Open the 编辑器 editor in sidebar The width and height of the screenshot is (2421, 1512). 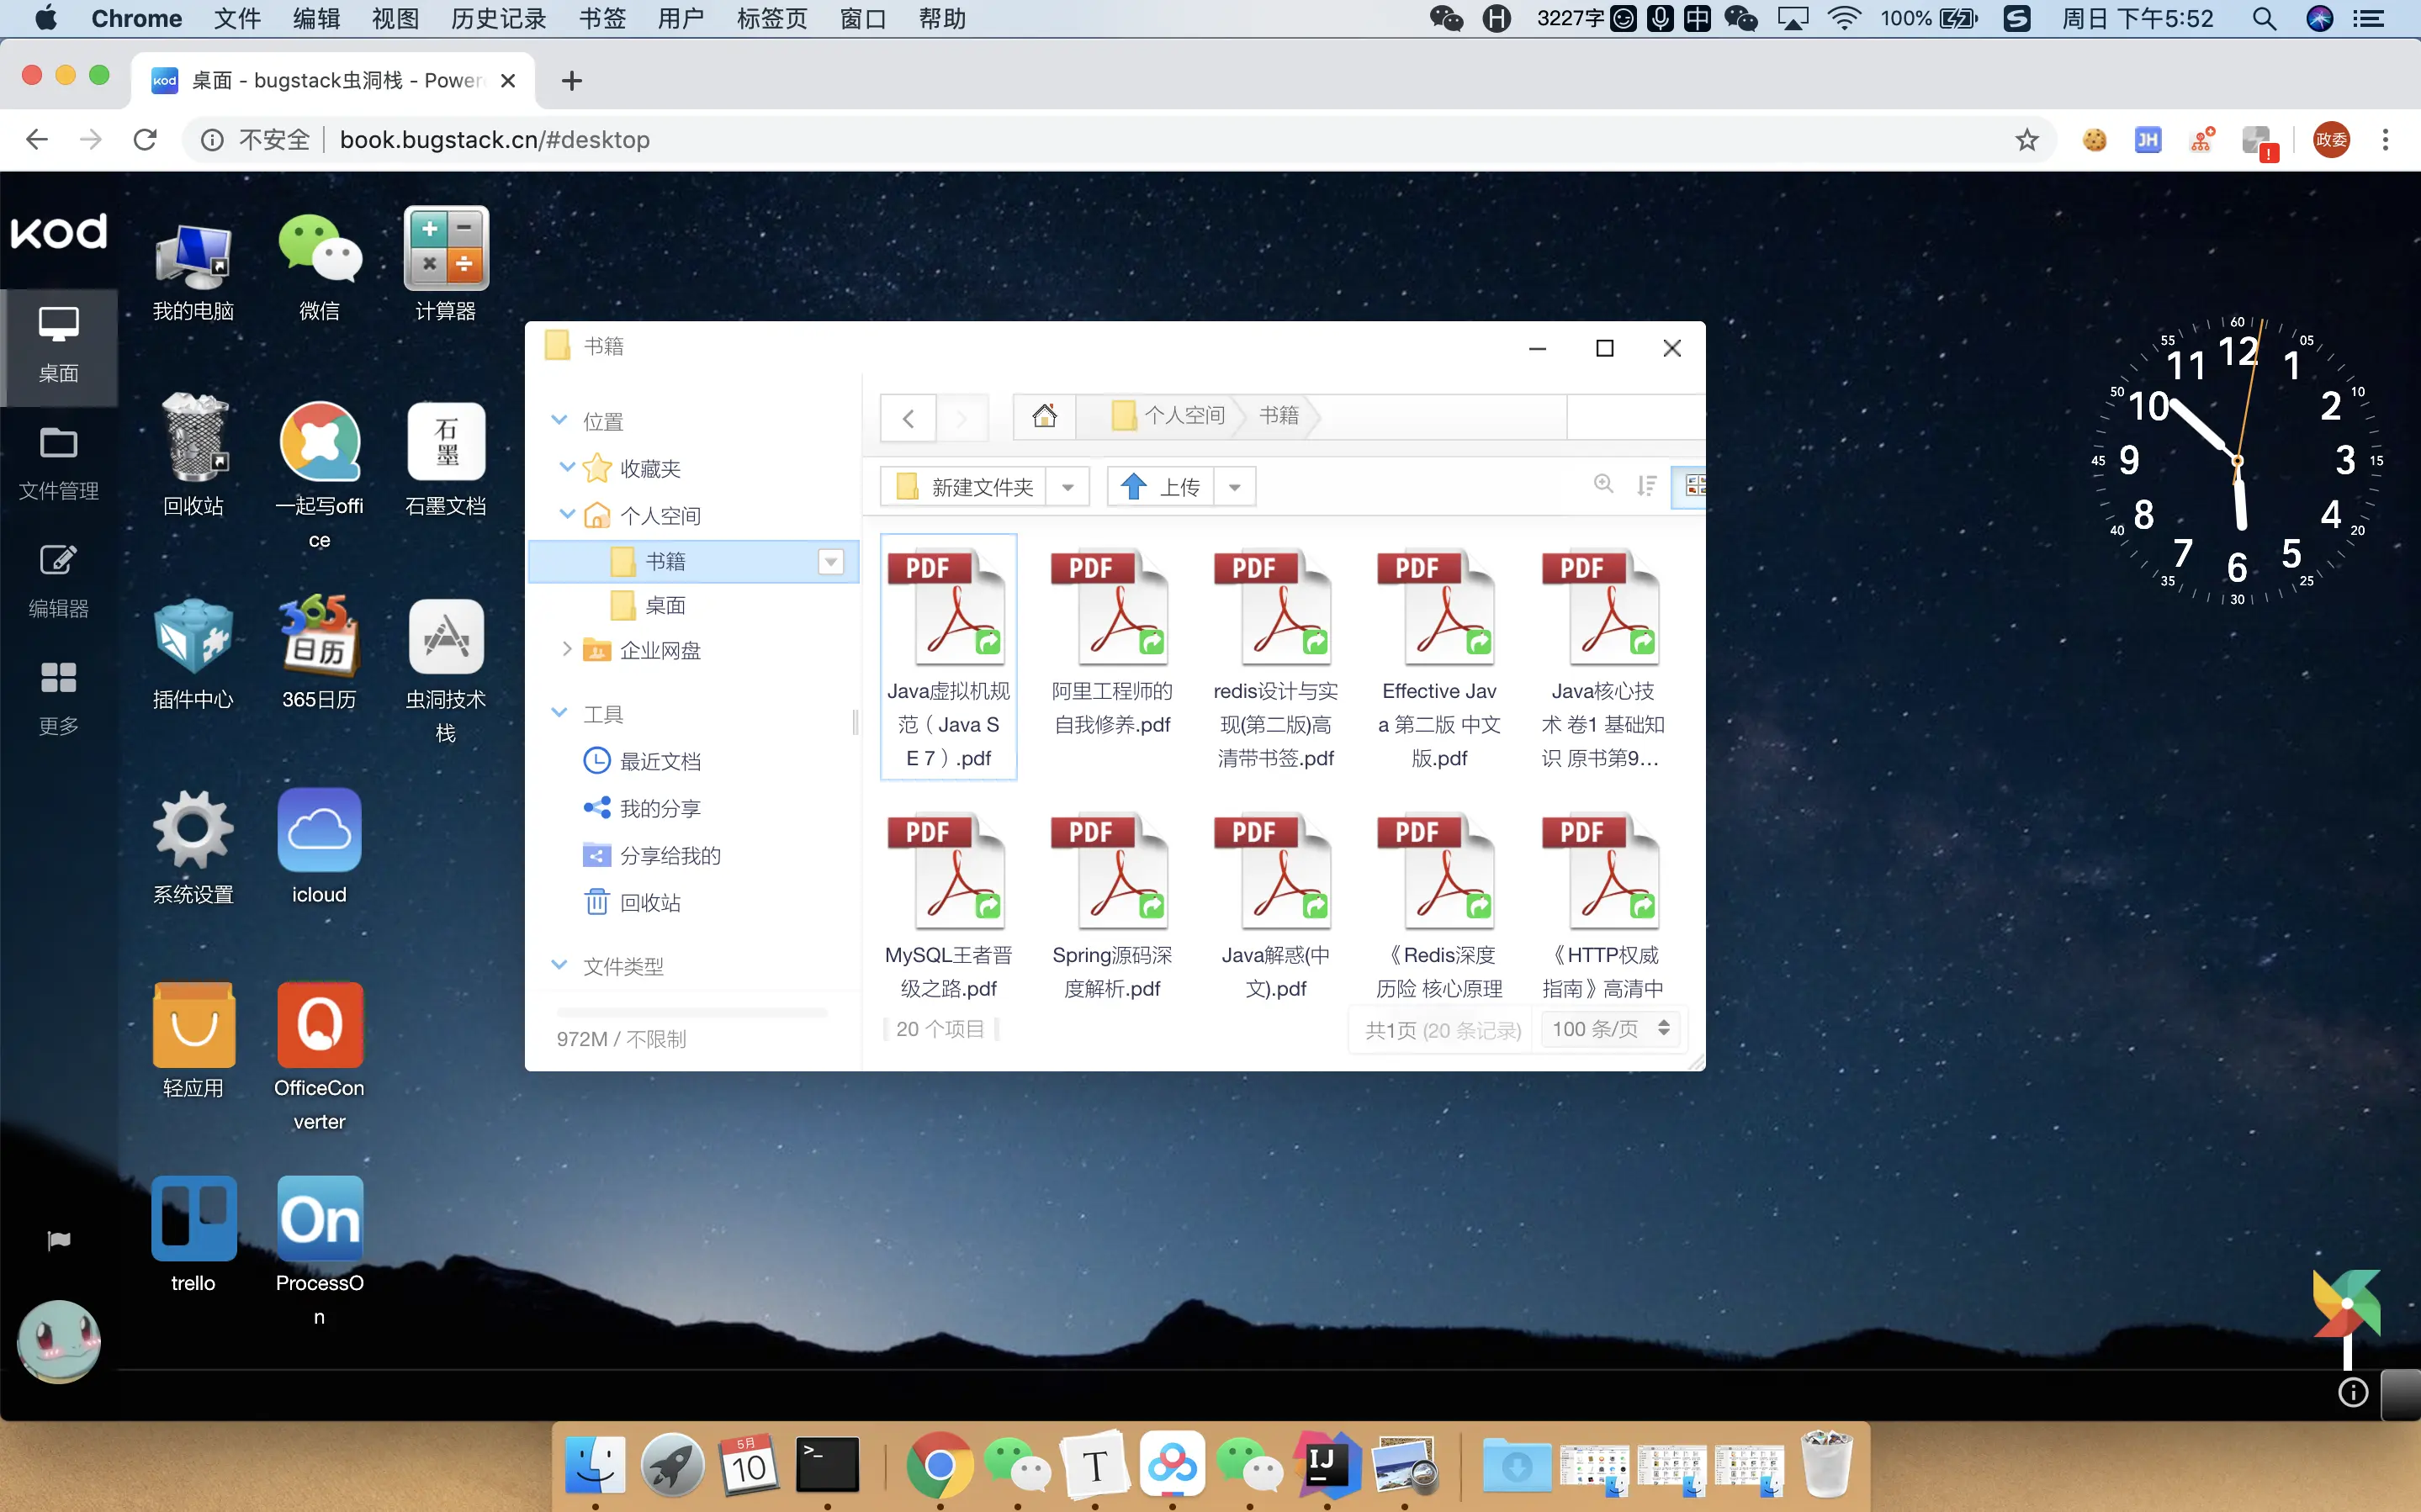[x=58, y=580]
